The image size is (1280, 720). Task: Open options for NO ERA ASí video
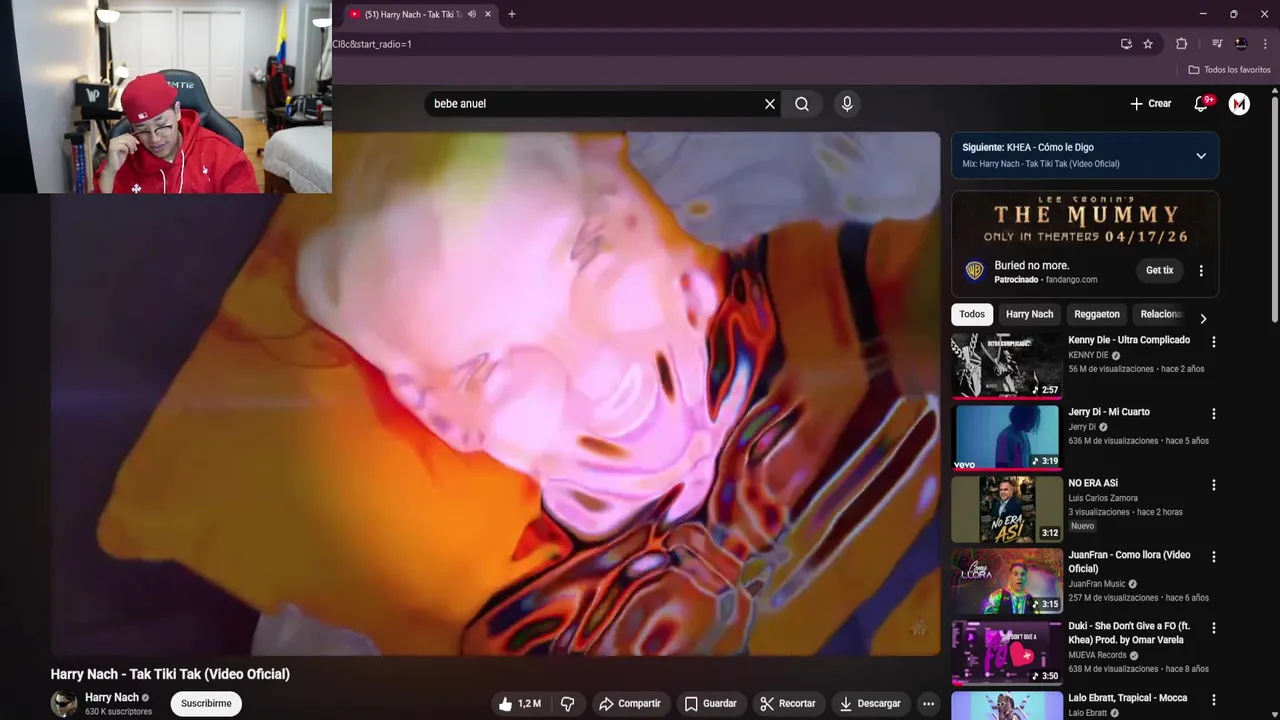tap(1214, 485)
